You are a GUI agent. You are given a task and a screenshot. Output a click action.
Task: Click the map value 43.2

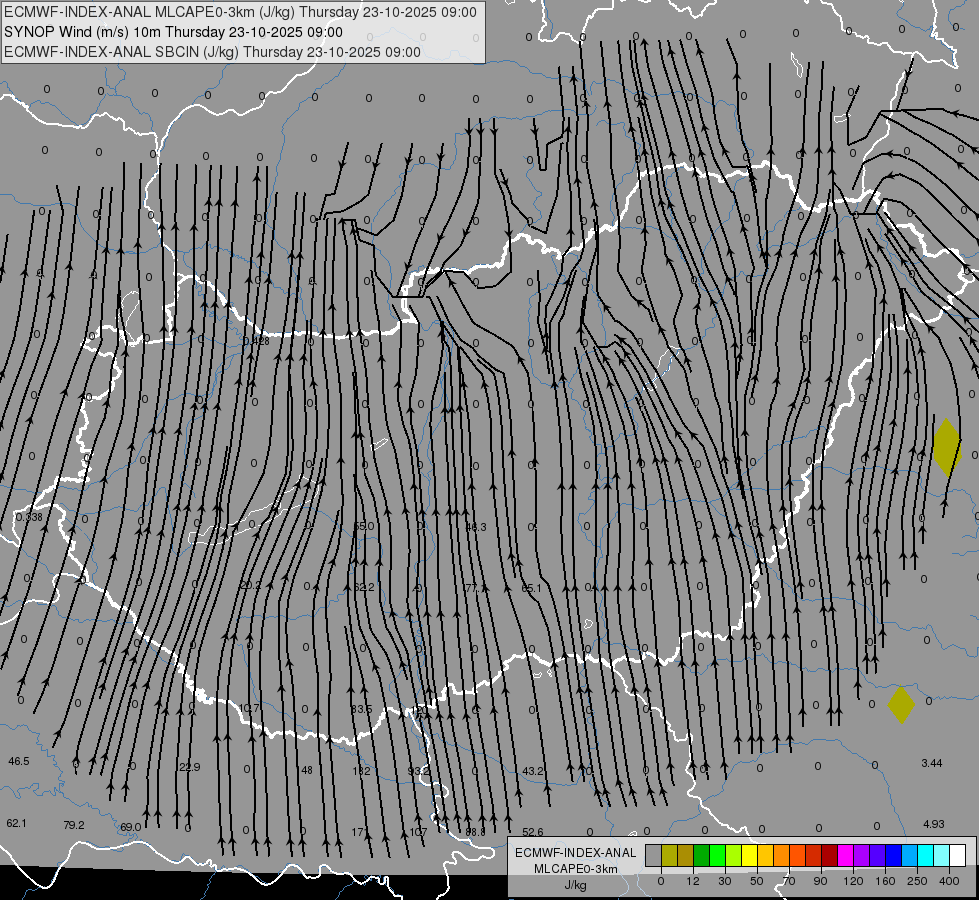click(x=533, y=771)
